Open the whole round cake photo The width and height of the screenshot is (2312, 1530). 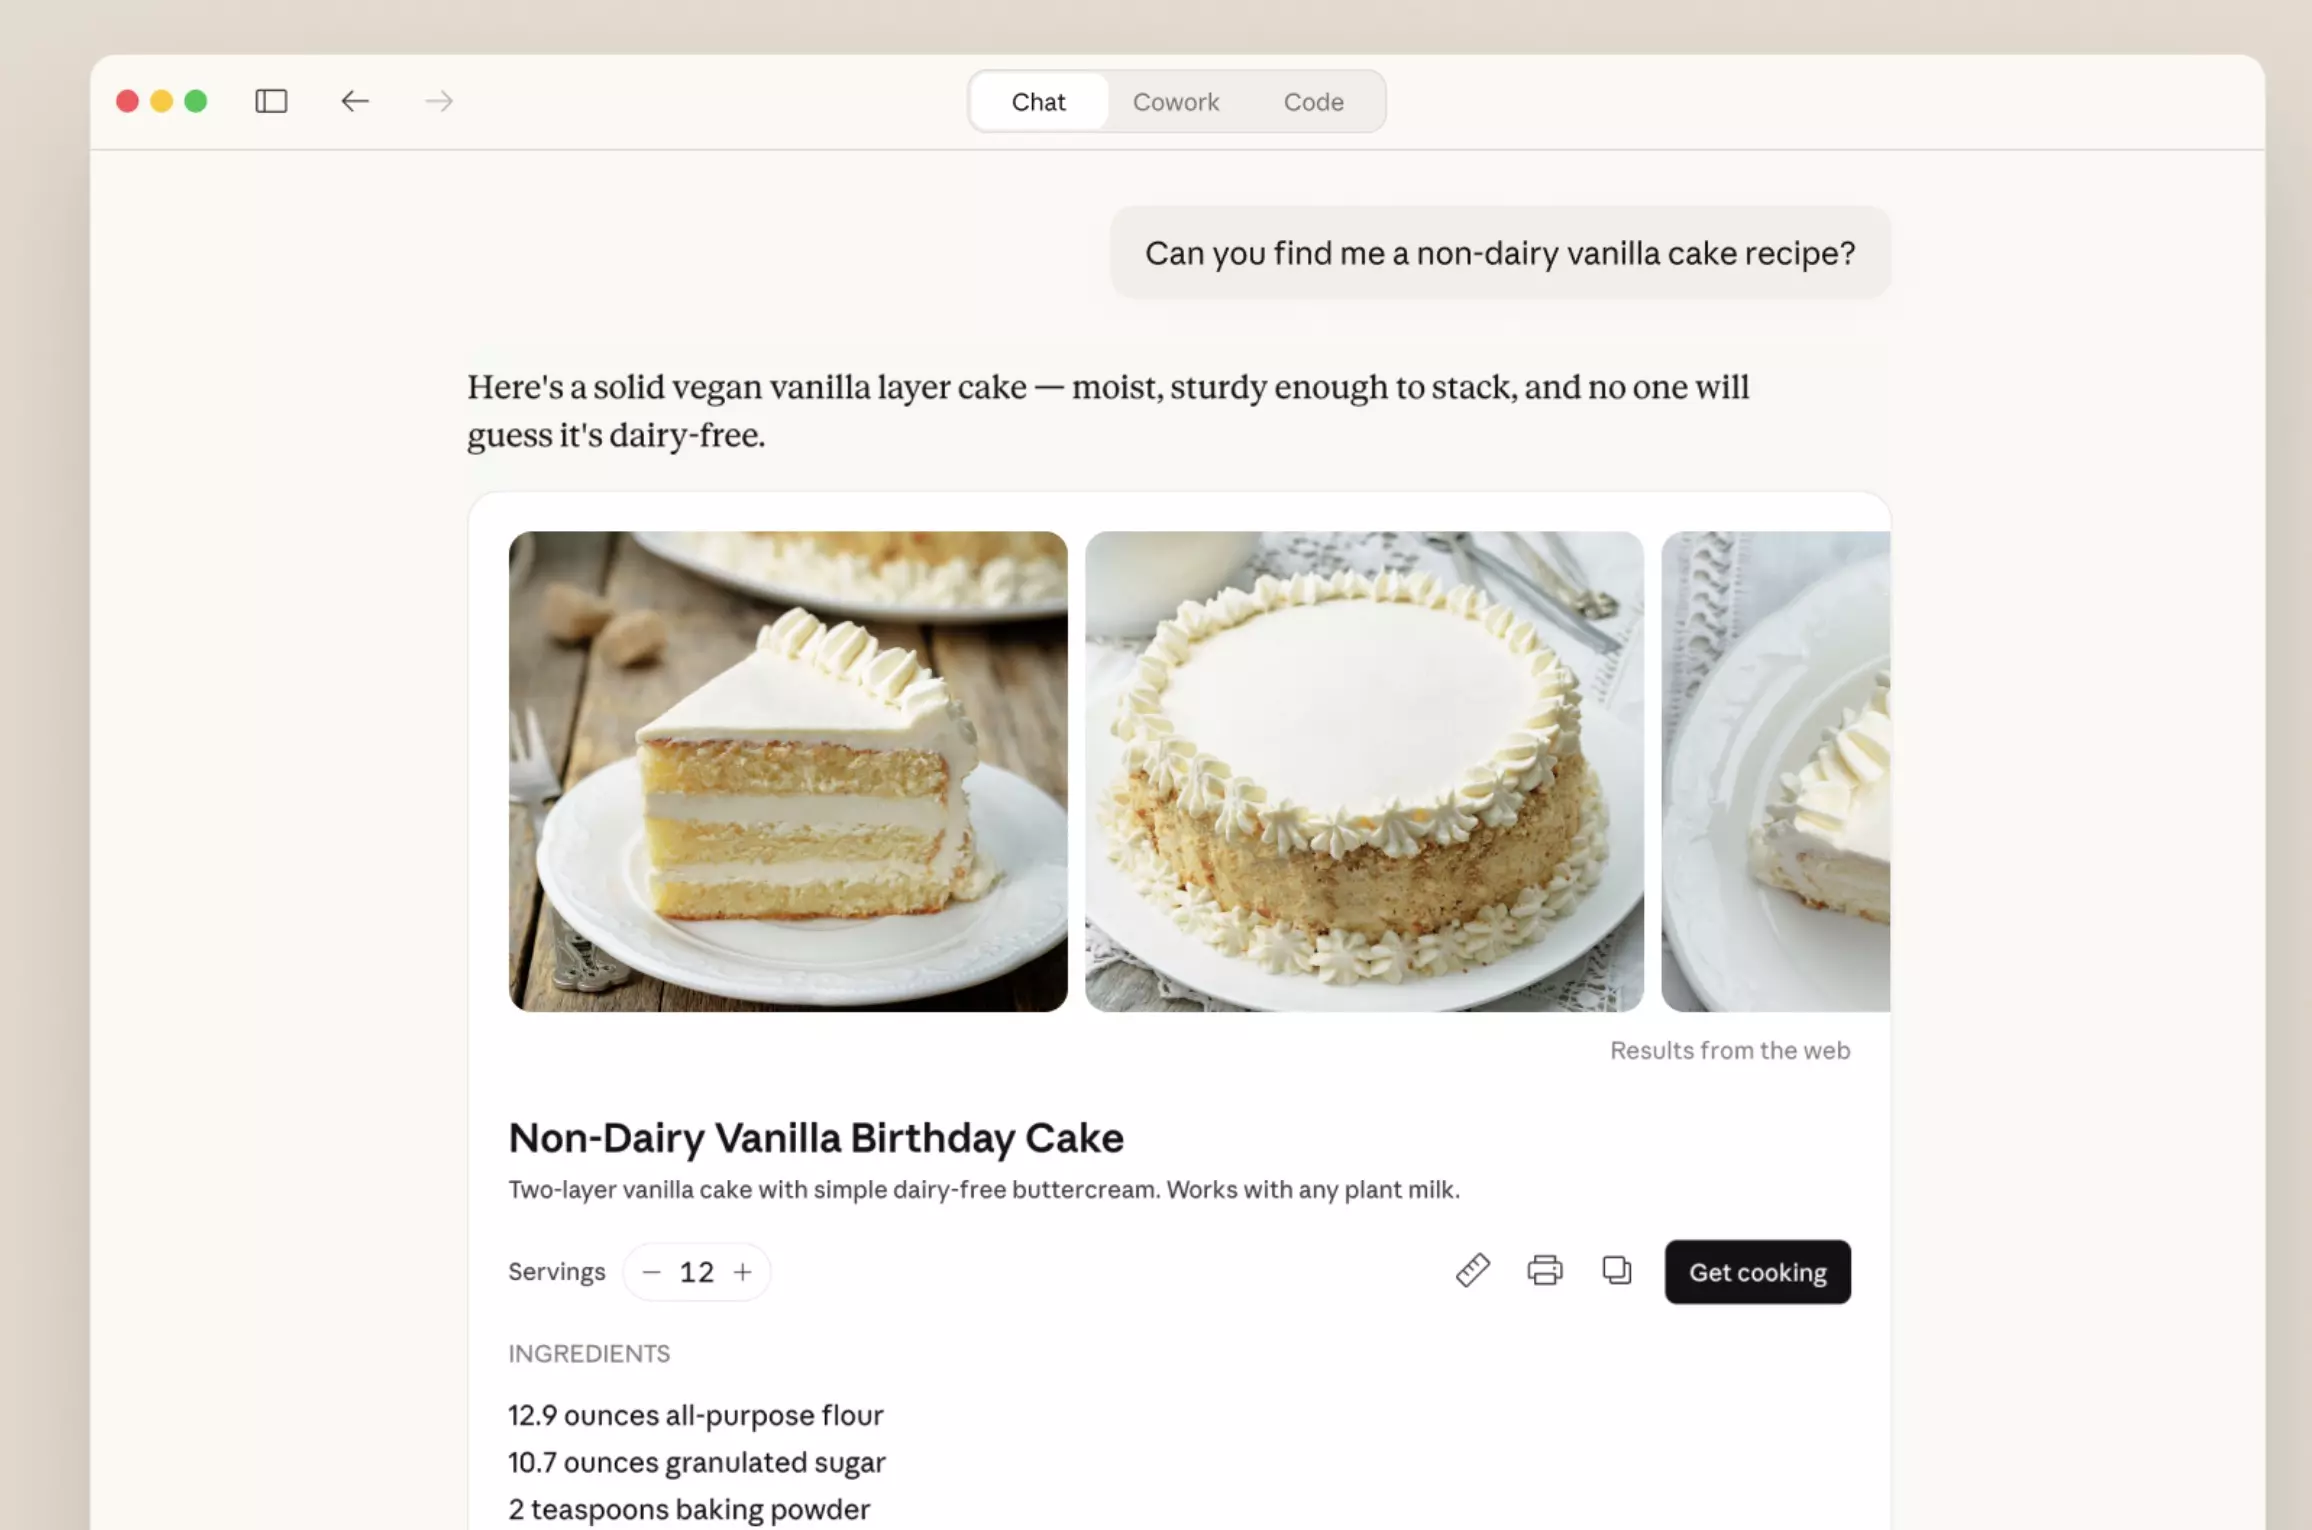coord(1364,771)
